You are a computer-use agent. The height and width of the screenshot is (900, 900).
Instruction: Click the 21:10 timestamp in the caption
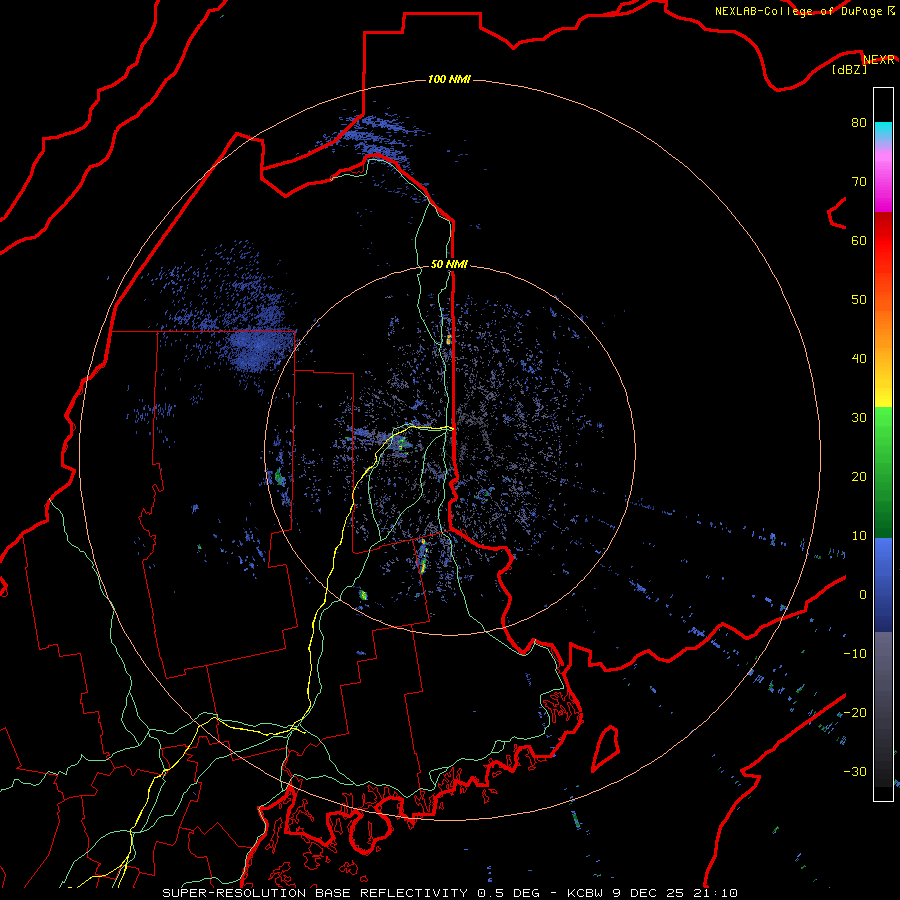click(715, 893)
